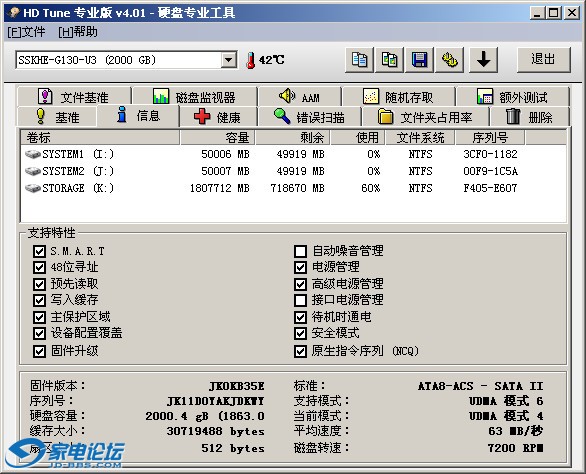Toggle the 待机时通电 checkbox
The height and width of the screenshot is (474, 586).
300,317
